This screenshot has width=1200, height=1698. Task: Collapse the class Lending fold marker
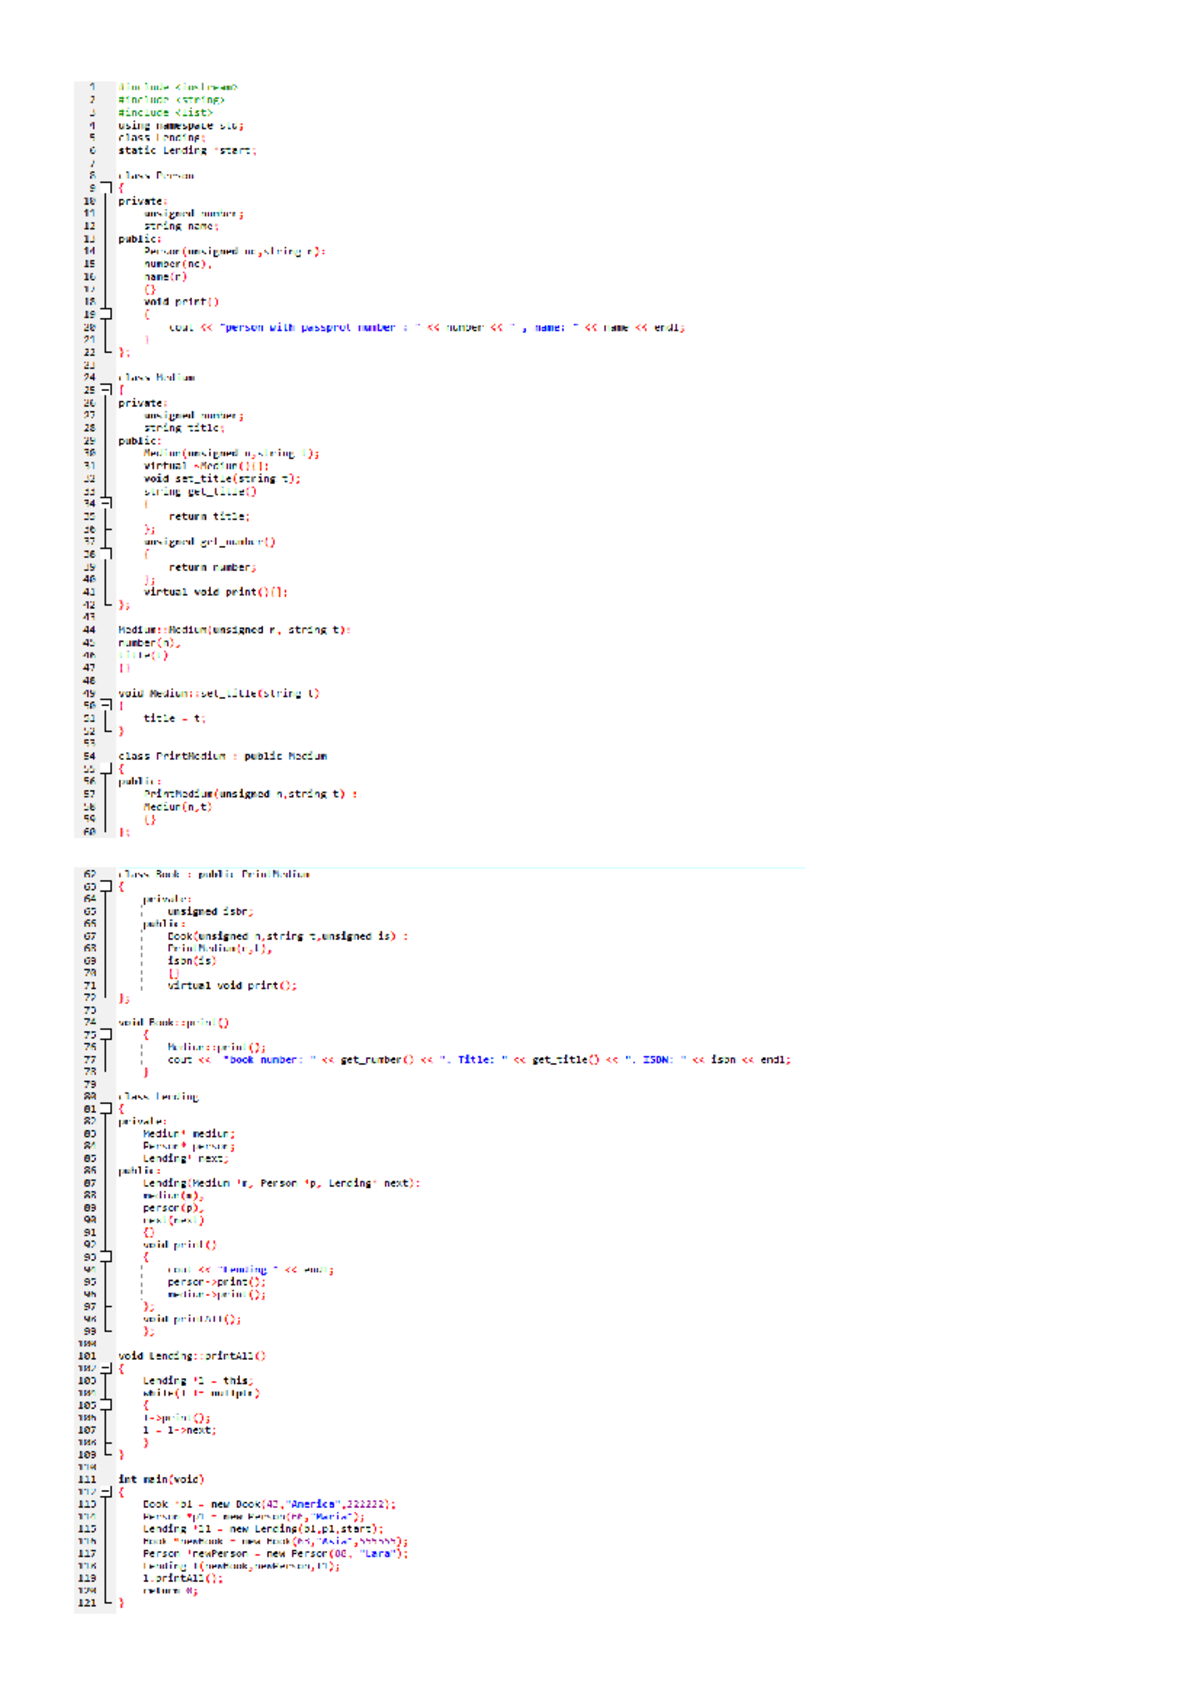[106, 1109]
